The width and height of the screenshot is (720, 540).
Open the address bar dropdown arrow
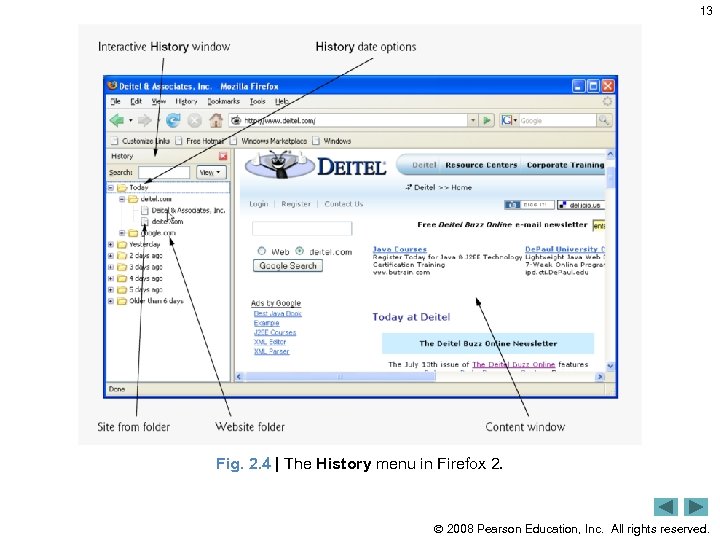point(473,121)
